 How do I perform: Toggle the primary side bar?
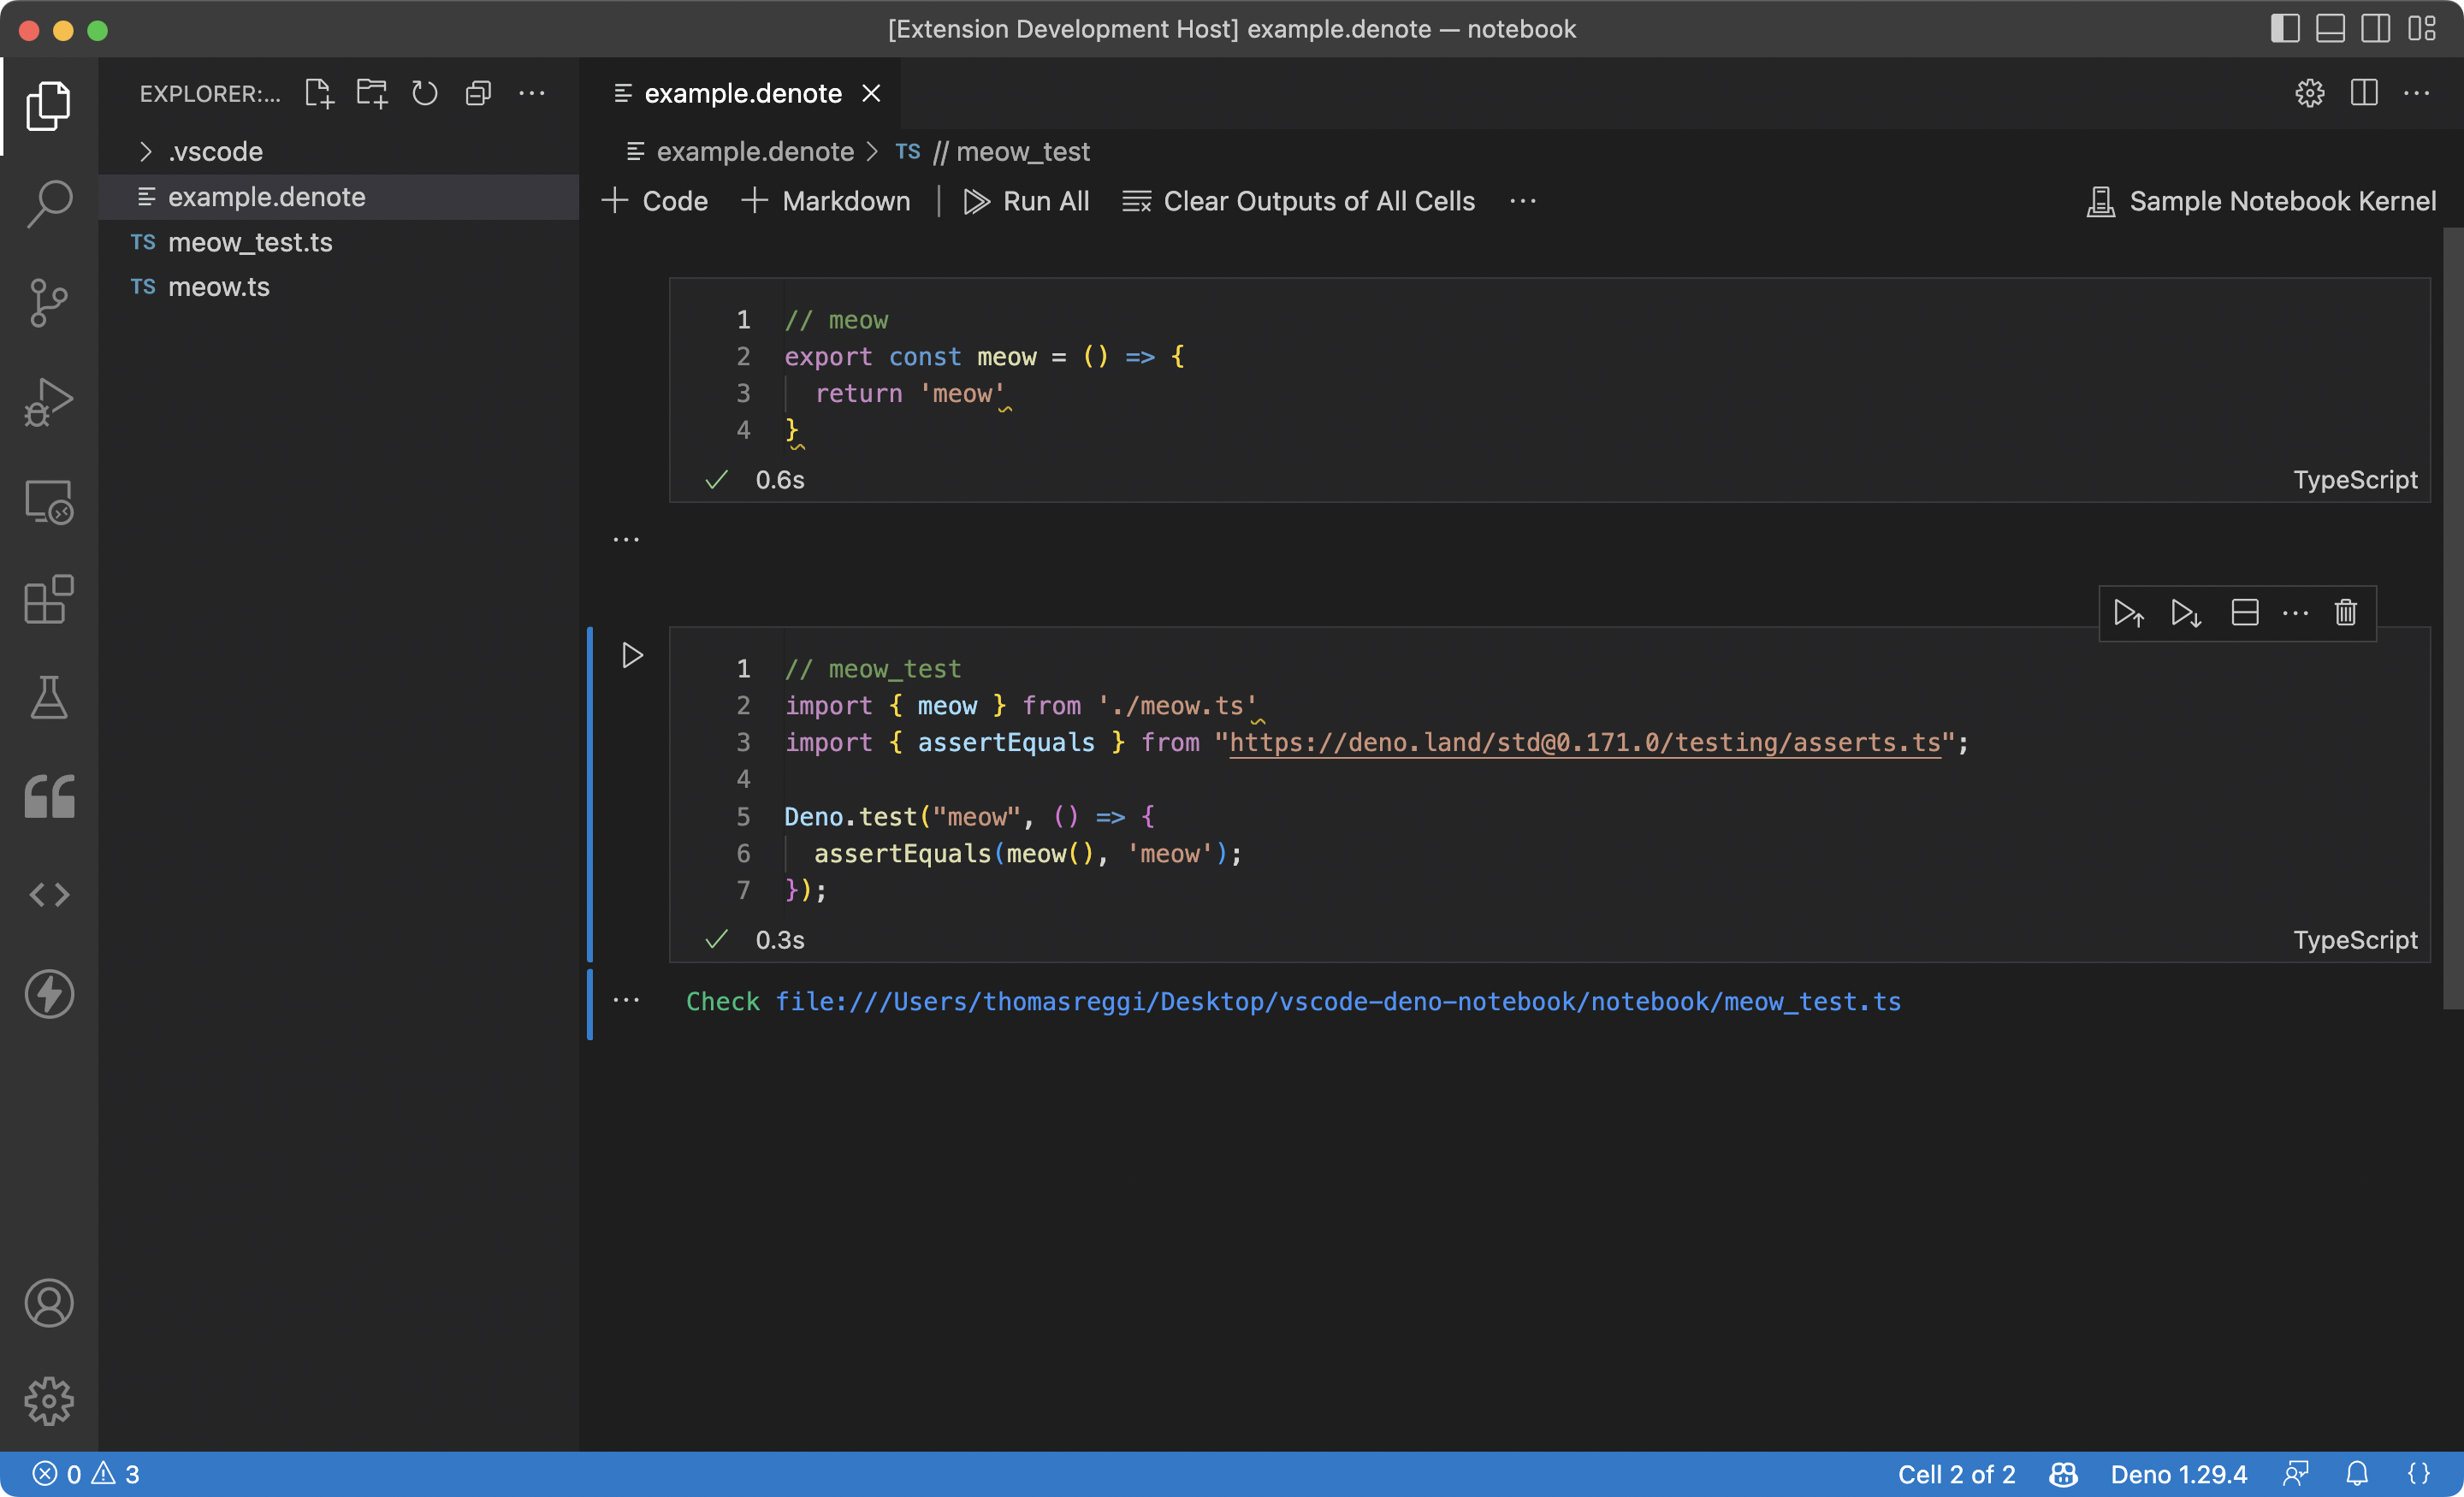pos(2284,28)
